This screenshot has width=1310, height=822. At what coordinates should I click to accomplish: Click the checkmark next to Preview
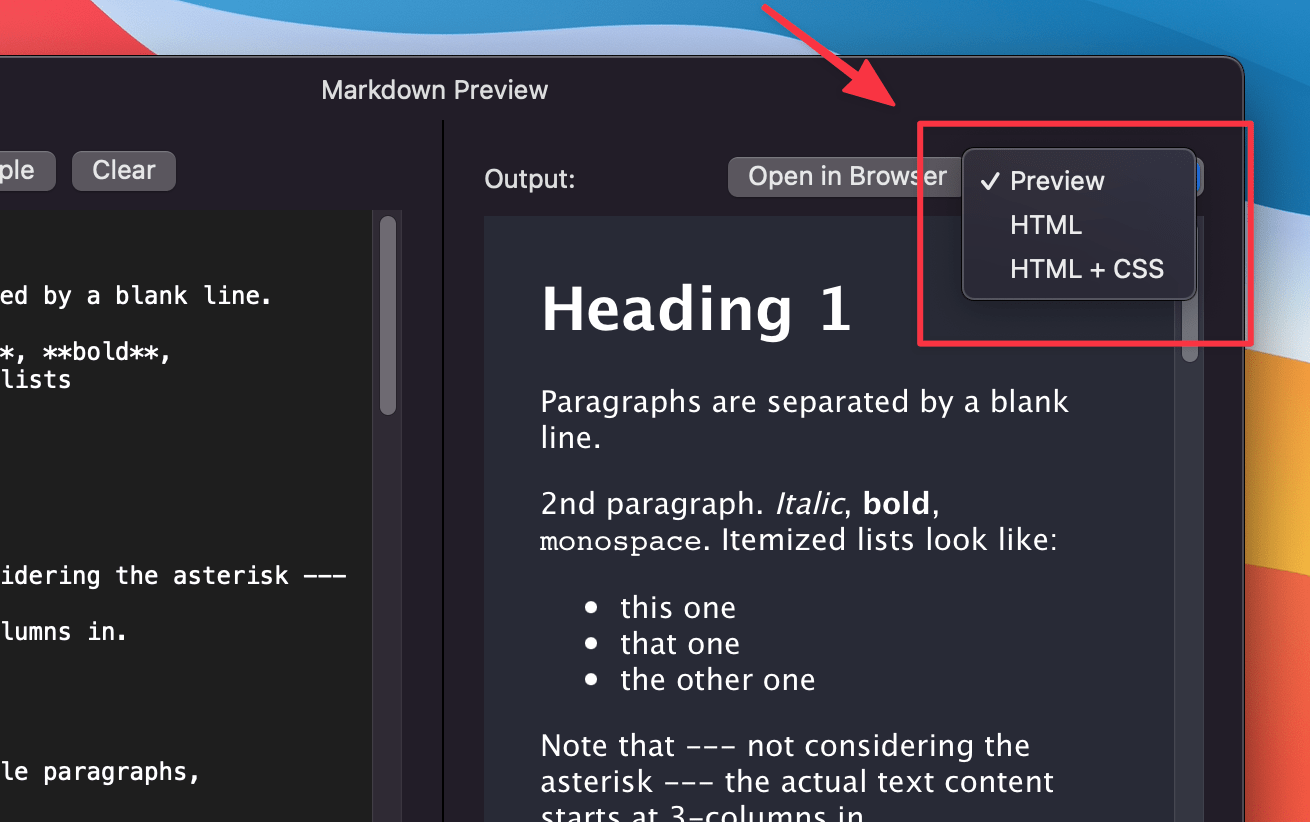(990, 180)
